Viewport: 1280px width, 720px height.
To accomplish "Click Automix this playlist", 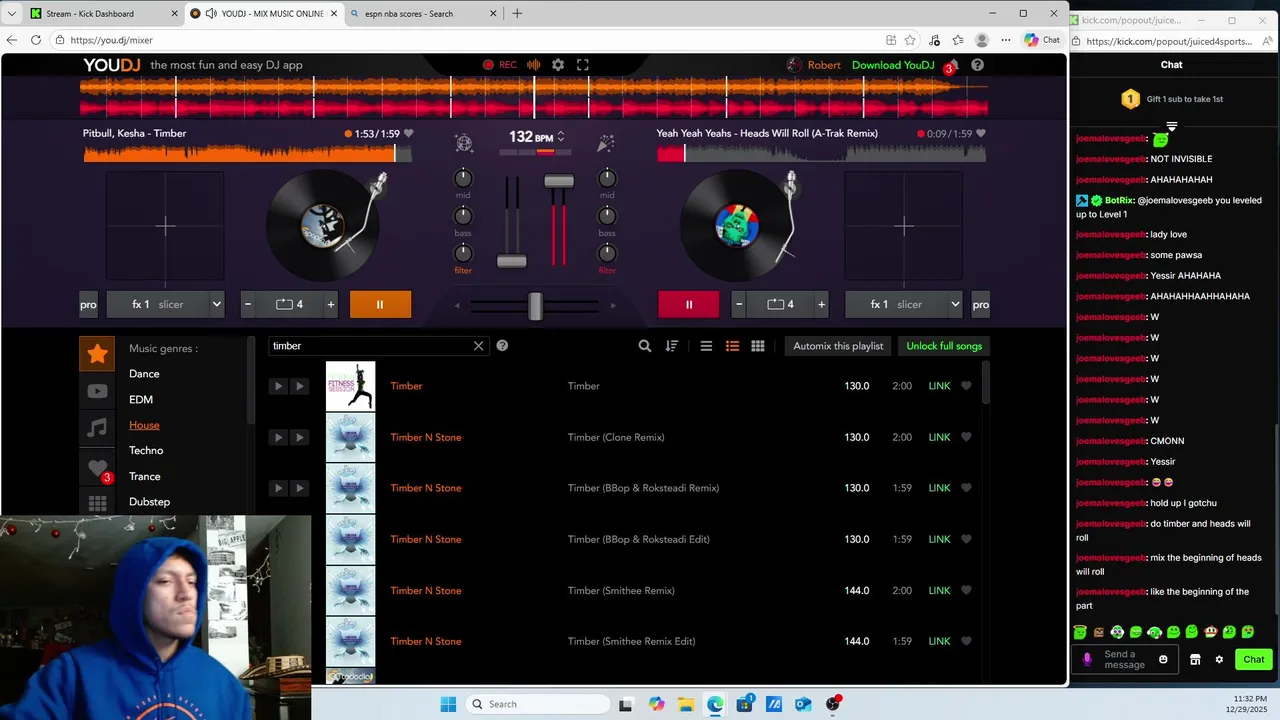I will (x=838, y=346).
